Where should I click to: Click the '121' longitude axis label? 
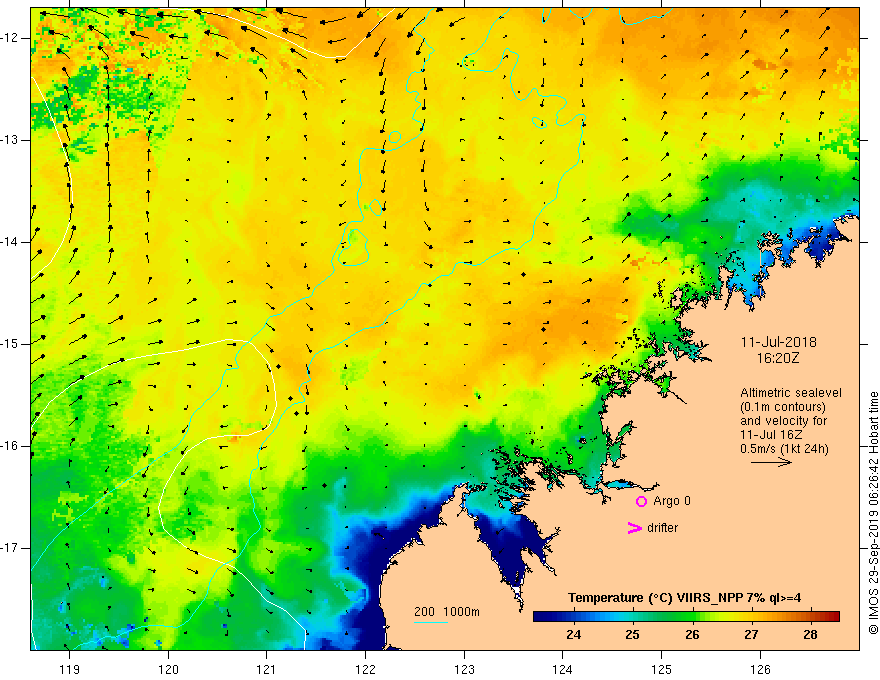267,669
